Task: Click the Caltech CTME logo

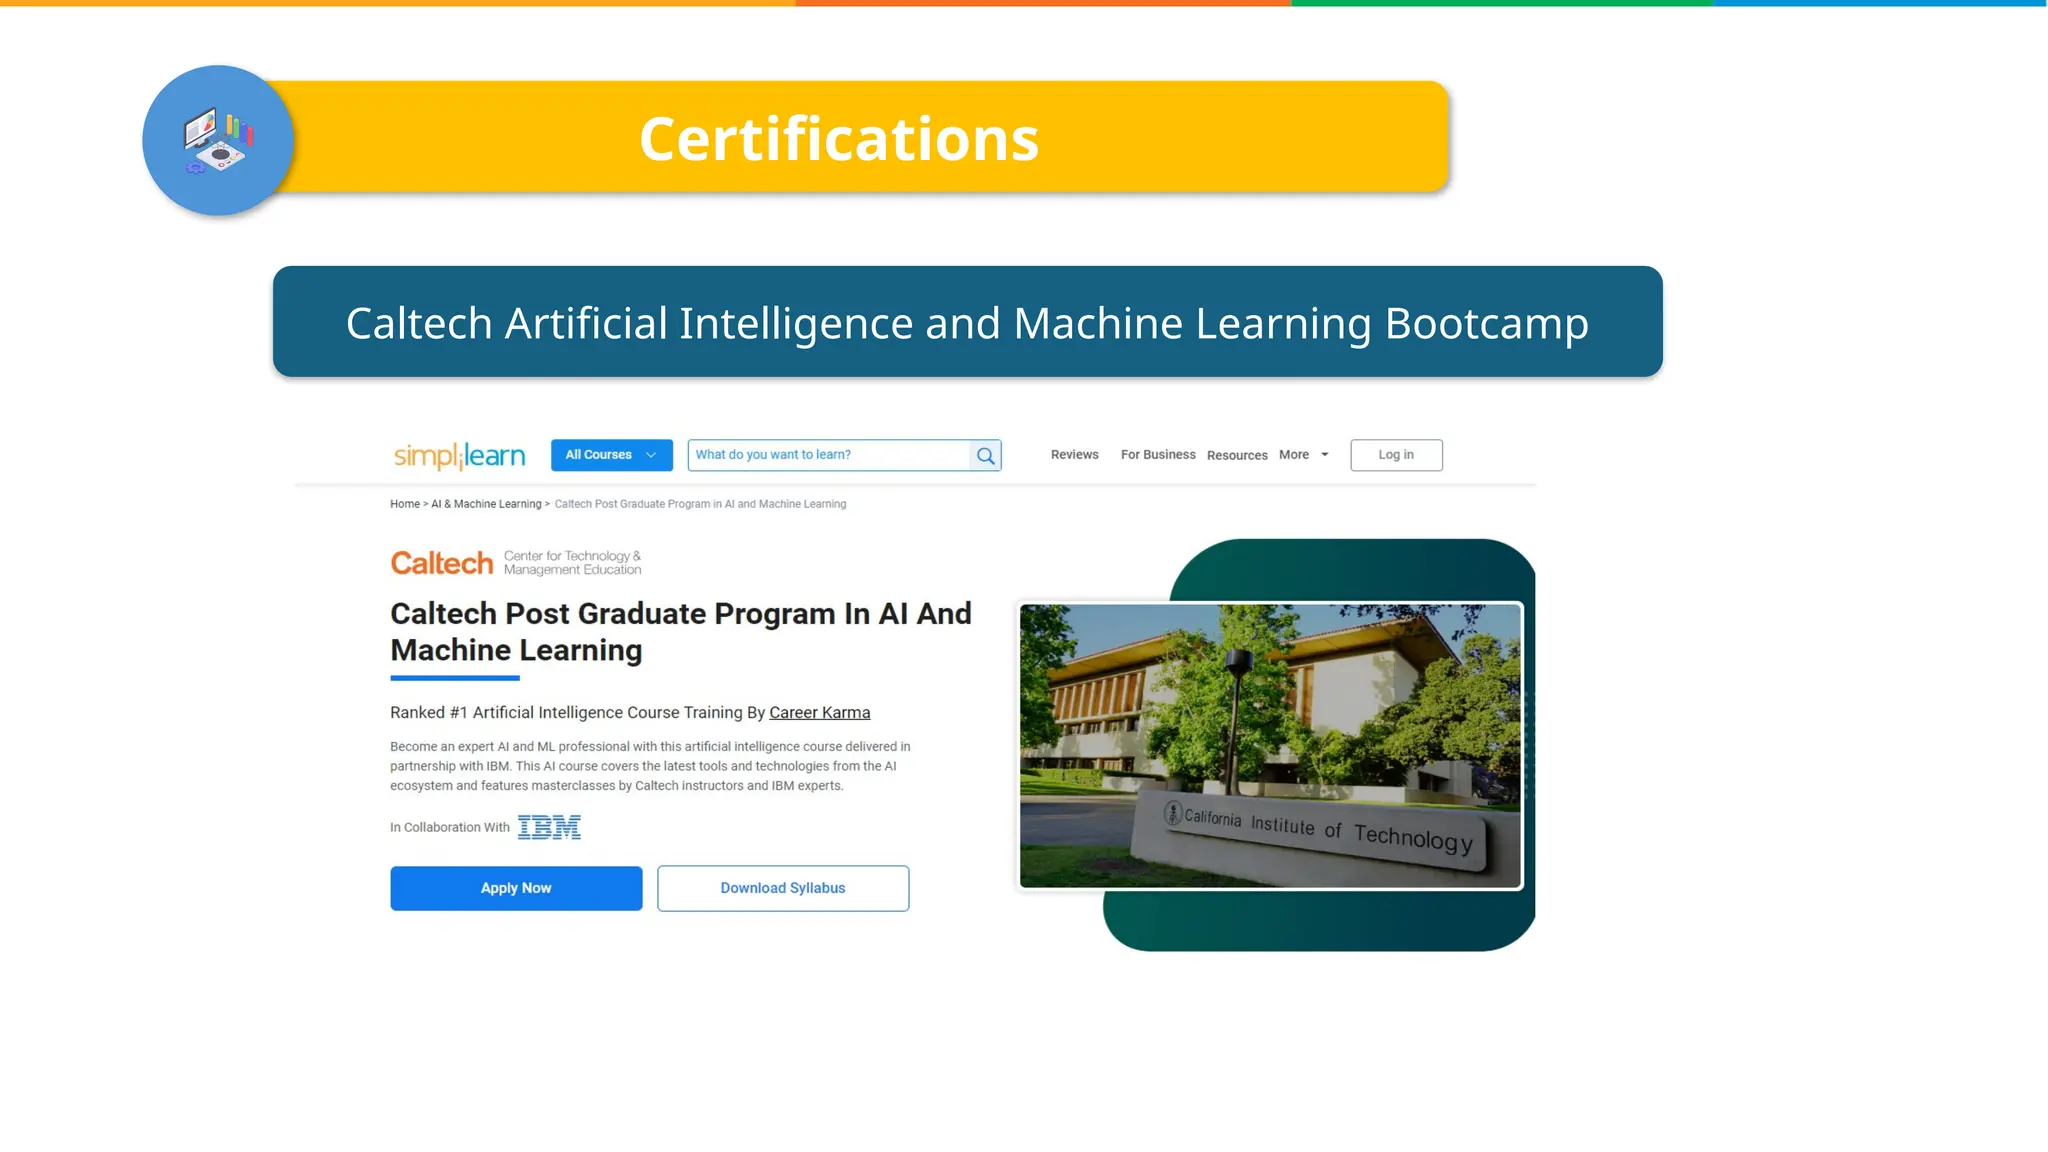Action: 516,563
